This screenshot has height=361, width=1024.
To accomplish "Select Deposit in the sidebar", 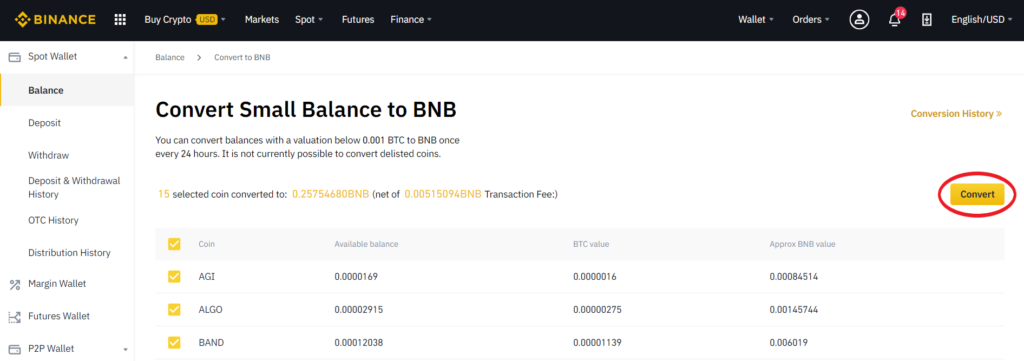I will 44,123.
